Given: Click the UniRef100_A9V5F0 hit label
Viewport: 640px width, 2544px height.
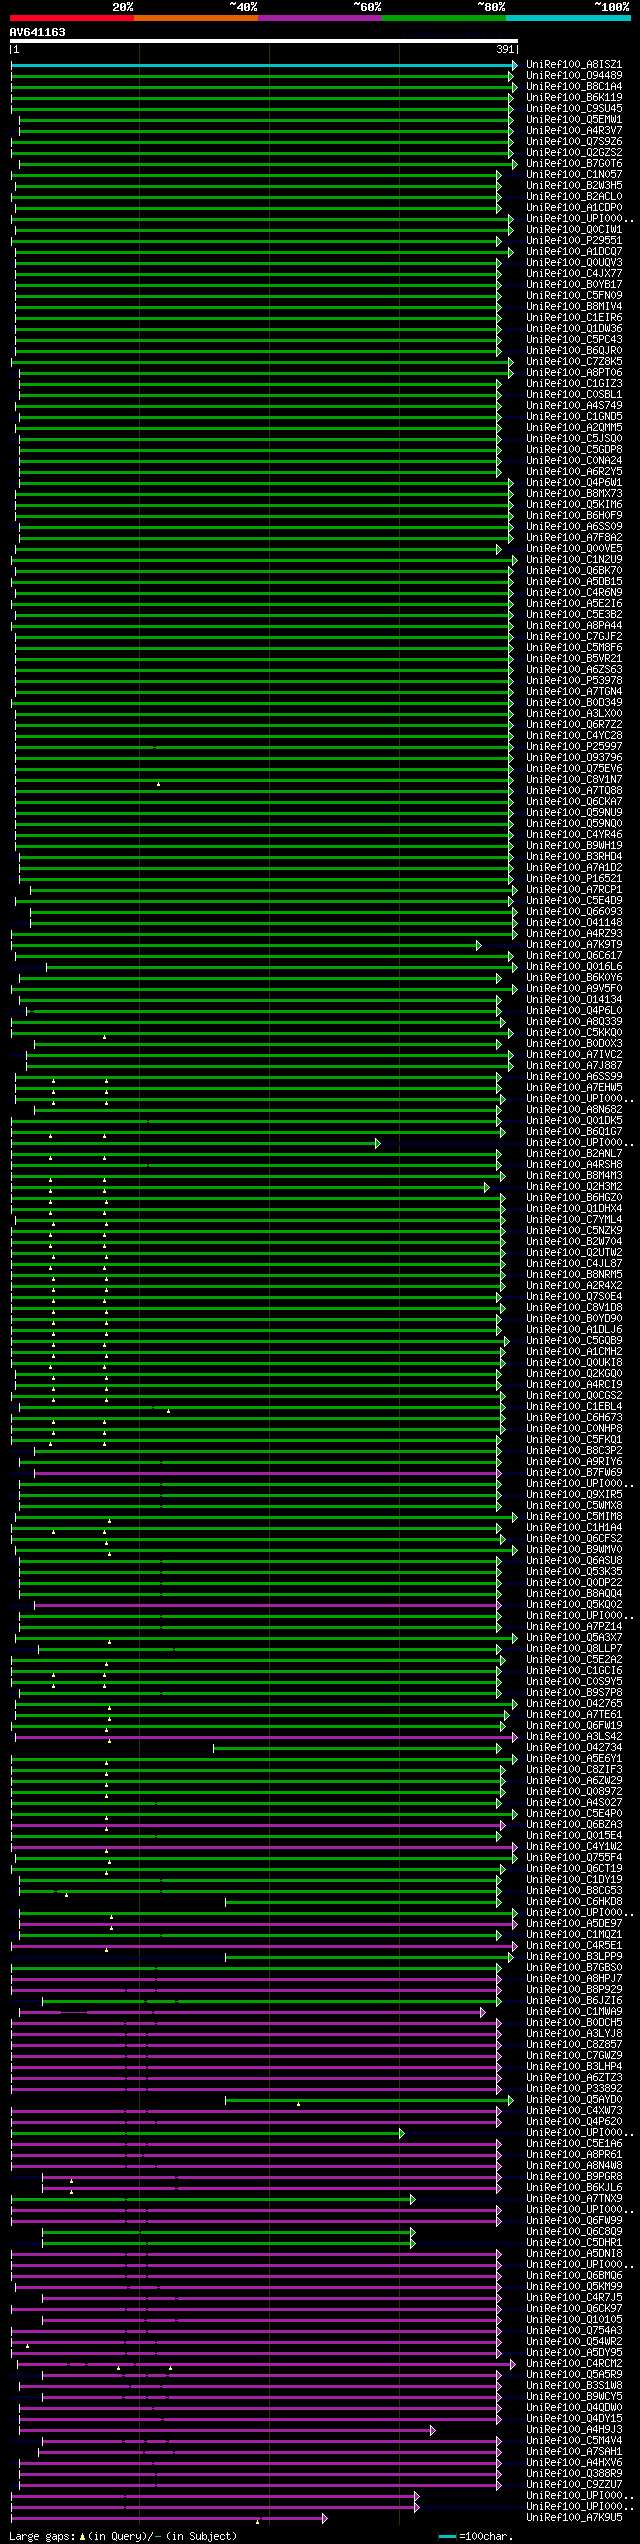Looking at the screenshot, I should point(574,989).
